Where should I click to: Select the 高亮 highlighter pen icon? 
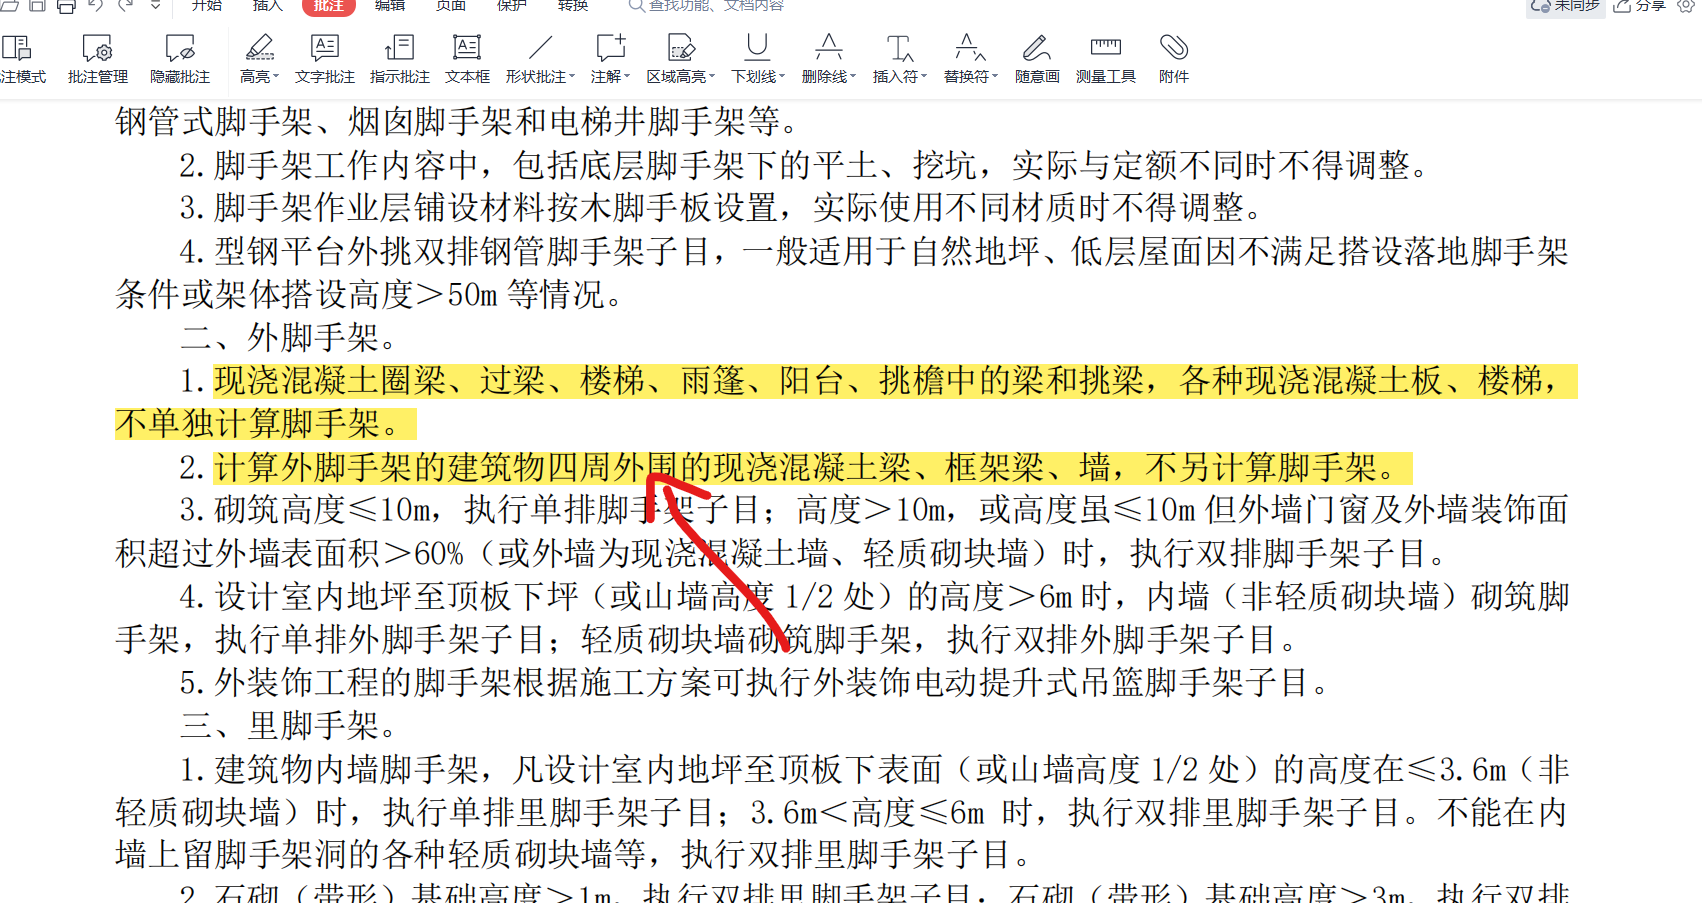pos(259,47)
